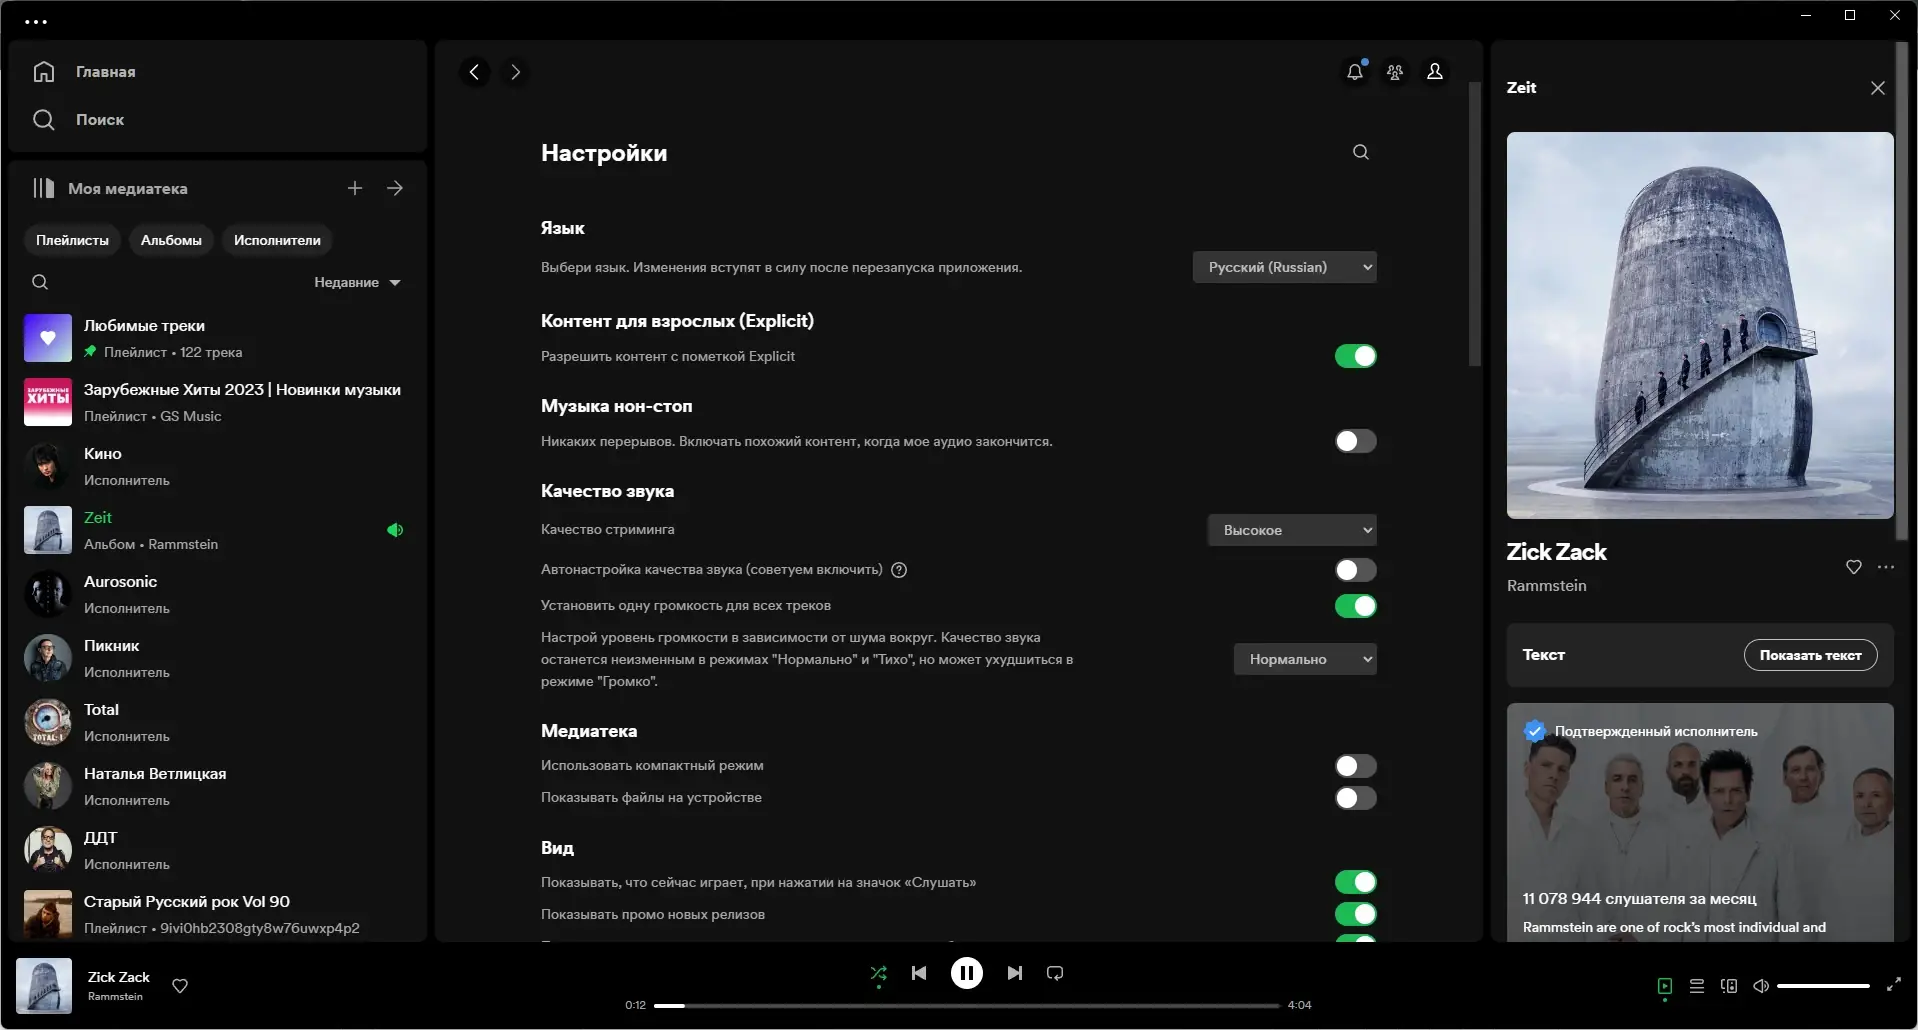
Task: Enable compact library mode toggle
Action: [1356, 766]
